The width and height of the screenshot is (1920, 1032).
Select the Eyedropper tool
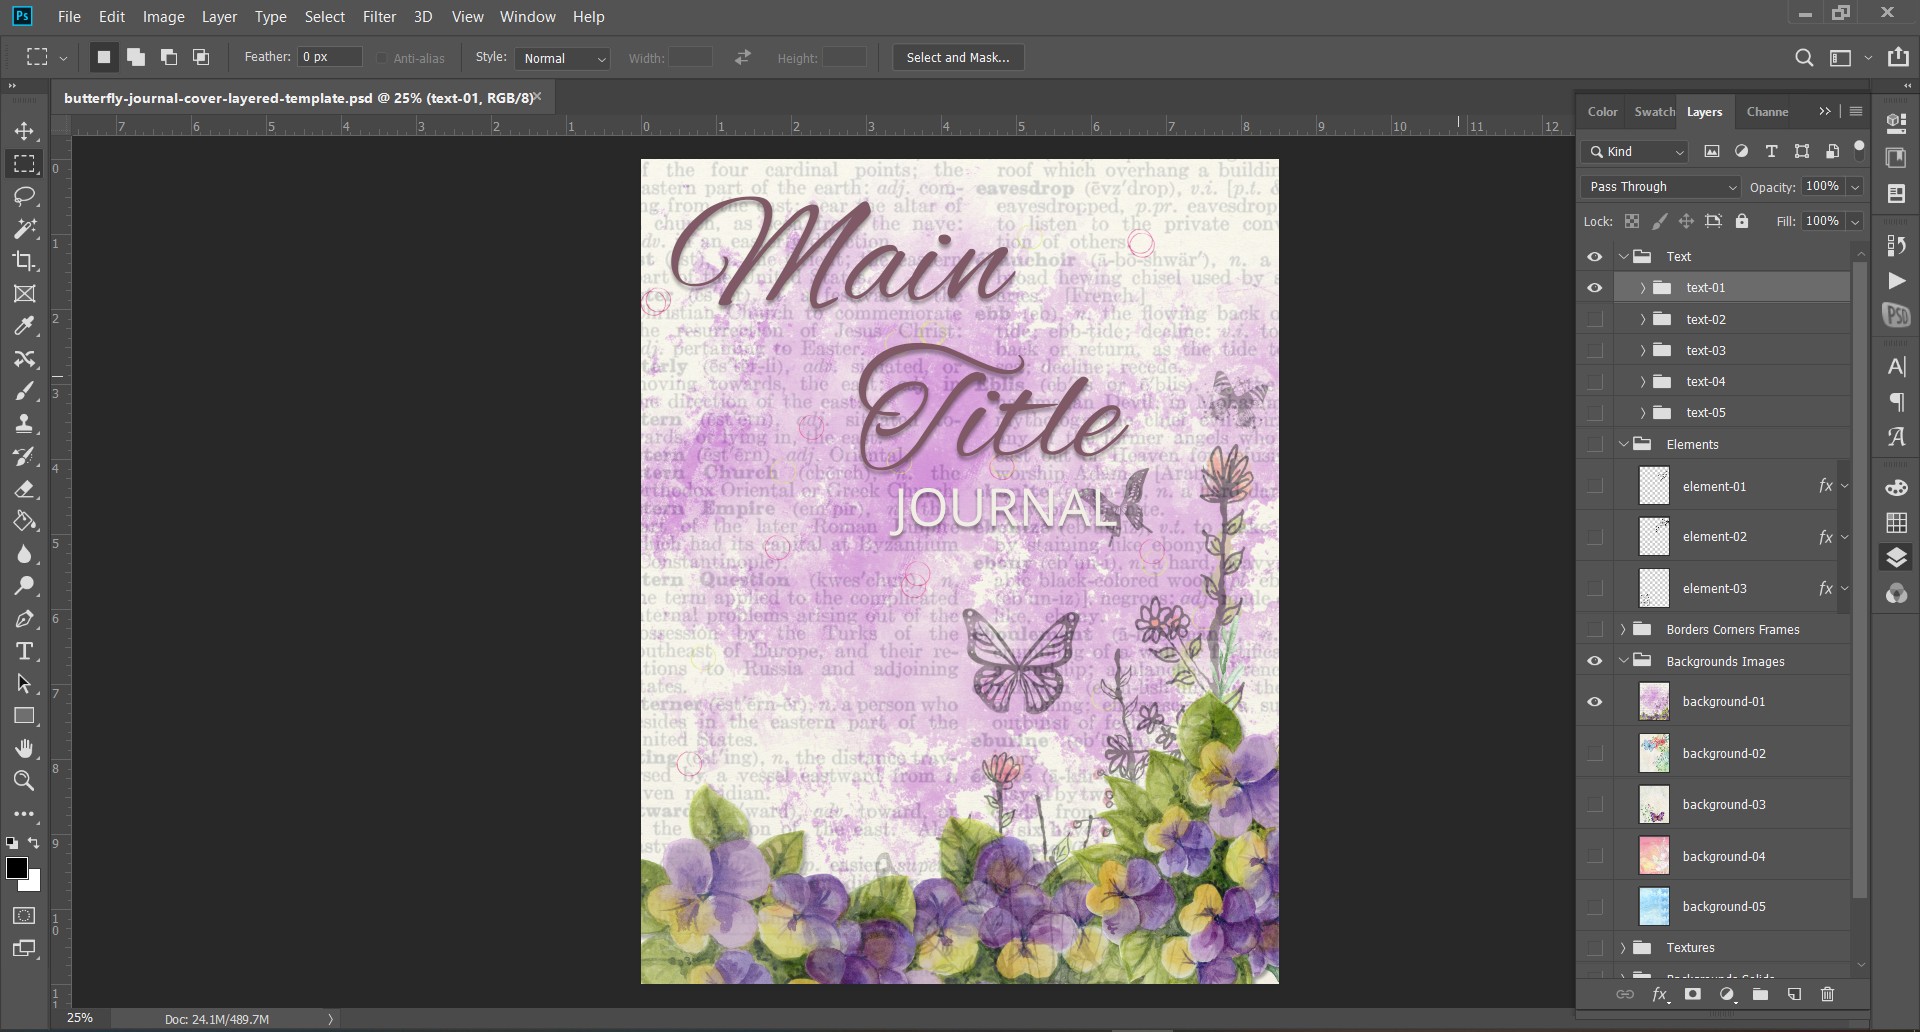25,326
